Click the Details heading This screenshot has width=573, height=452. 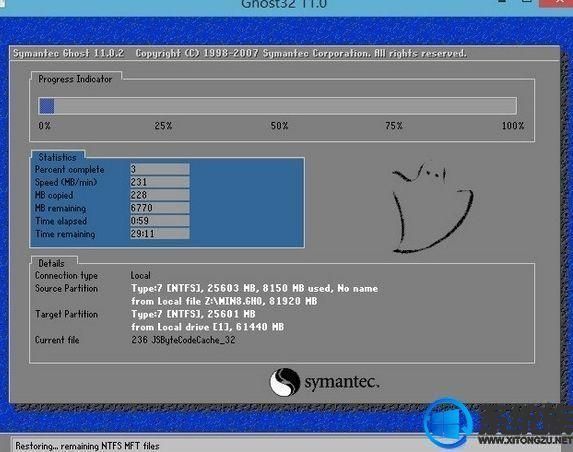pyautogui.click(x=51, y=263)
